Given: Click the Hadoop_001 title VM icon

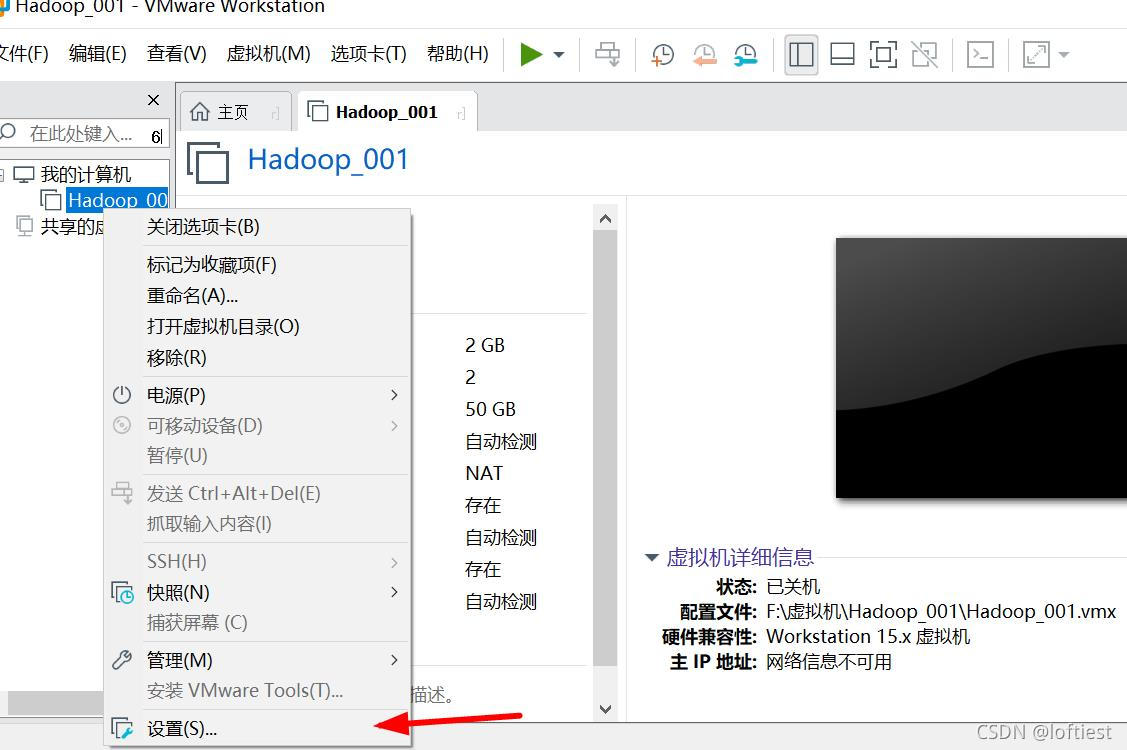Looking at the screenshot, I should pos(208,163).
